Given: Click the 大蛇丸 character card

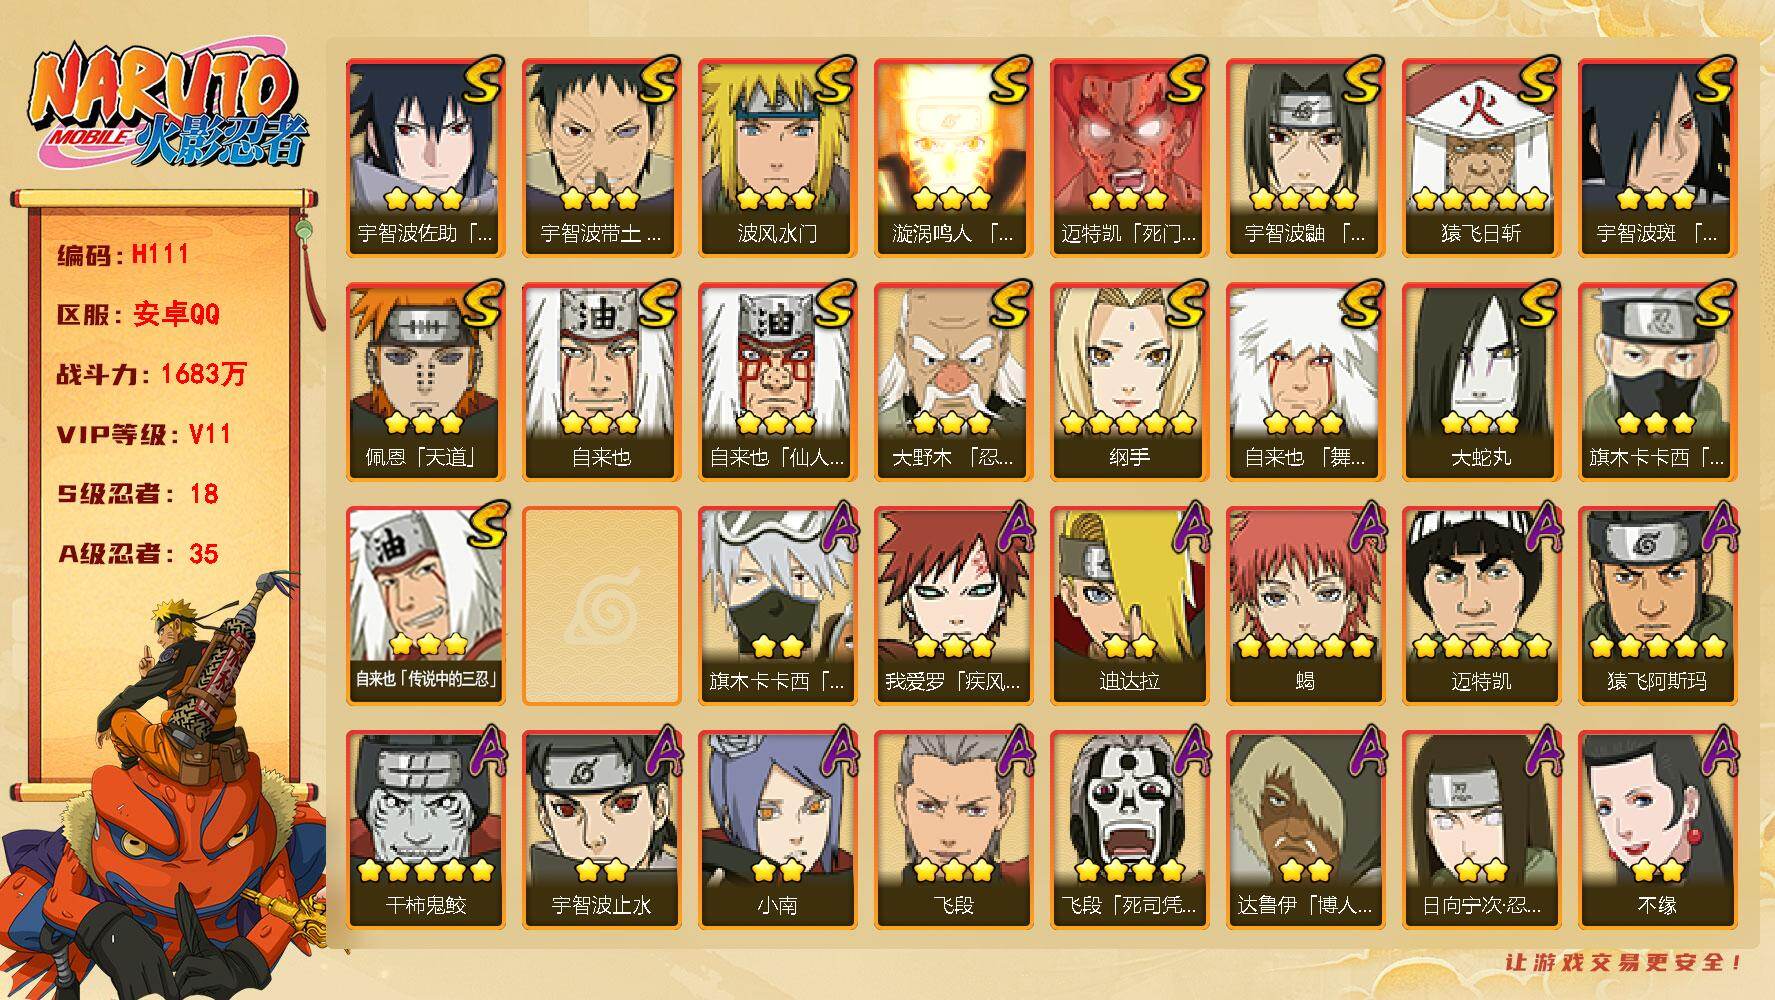Looking at the screenshot, I should tap(1481, 381).
